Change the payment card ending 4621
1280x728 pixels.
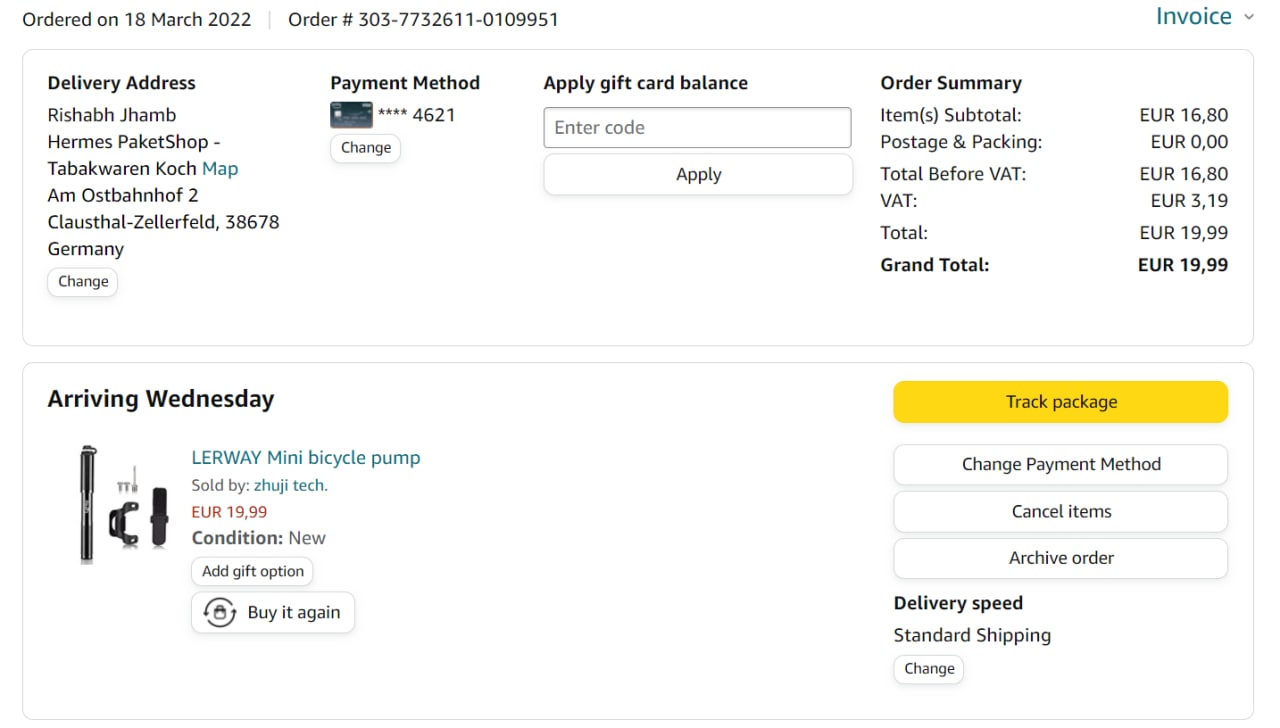(365, 148)
